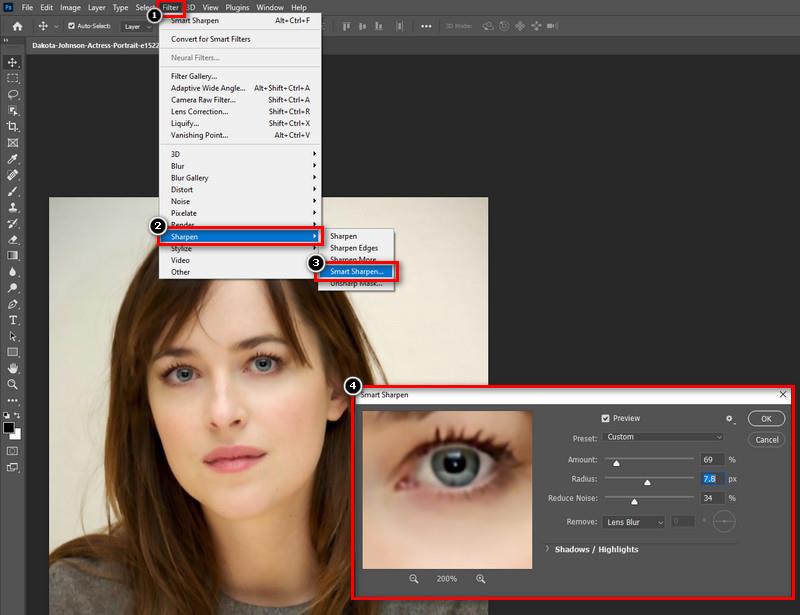Open Smart Sharpen settings gear menu
The image size is (800, 615).
pos(730,419)
